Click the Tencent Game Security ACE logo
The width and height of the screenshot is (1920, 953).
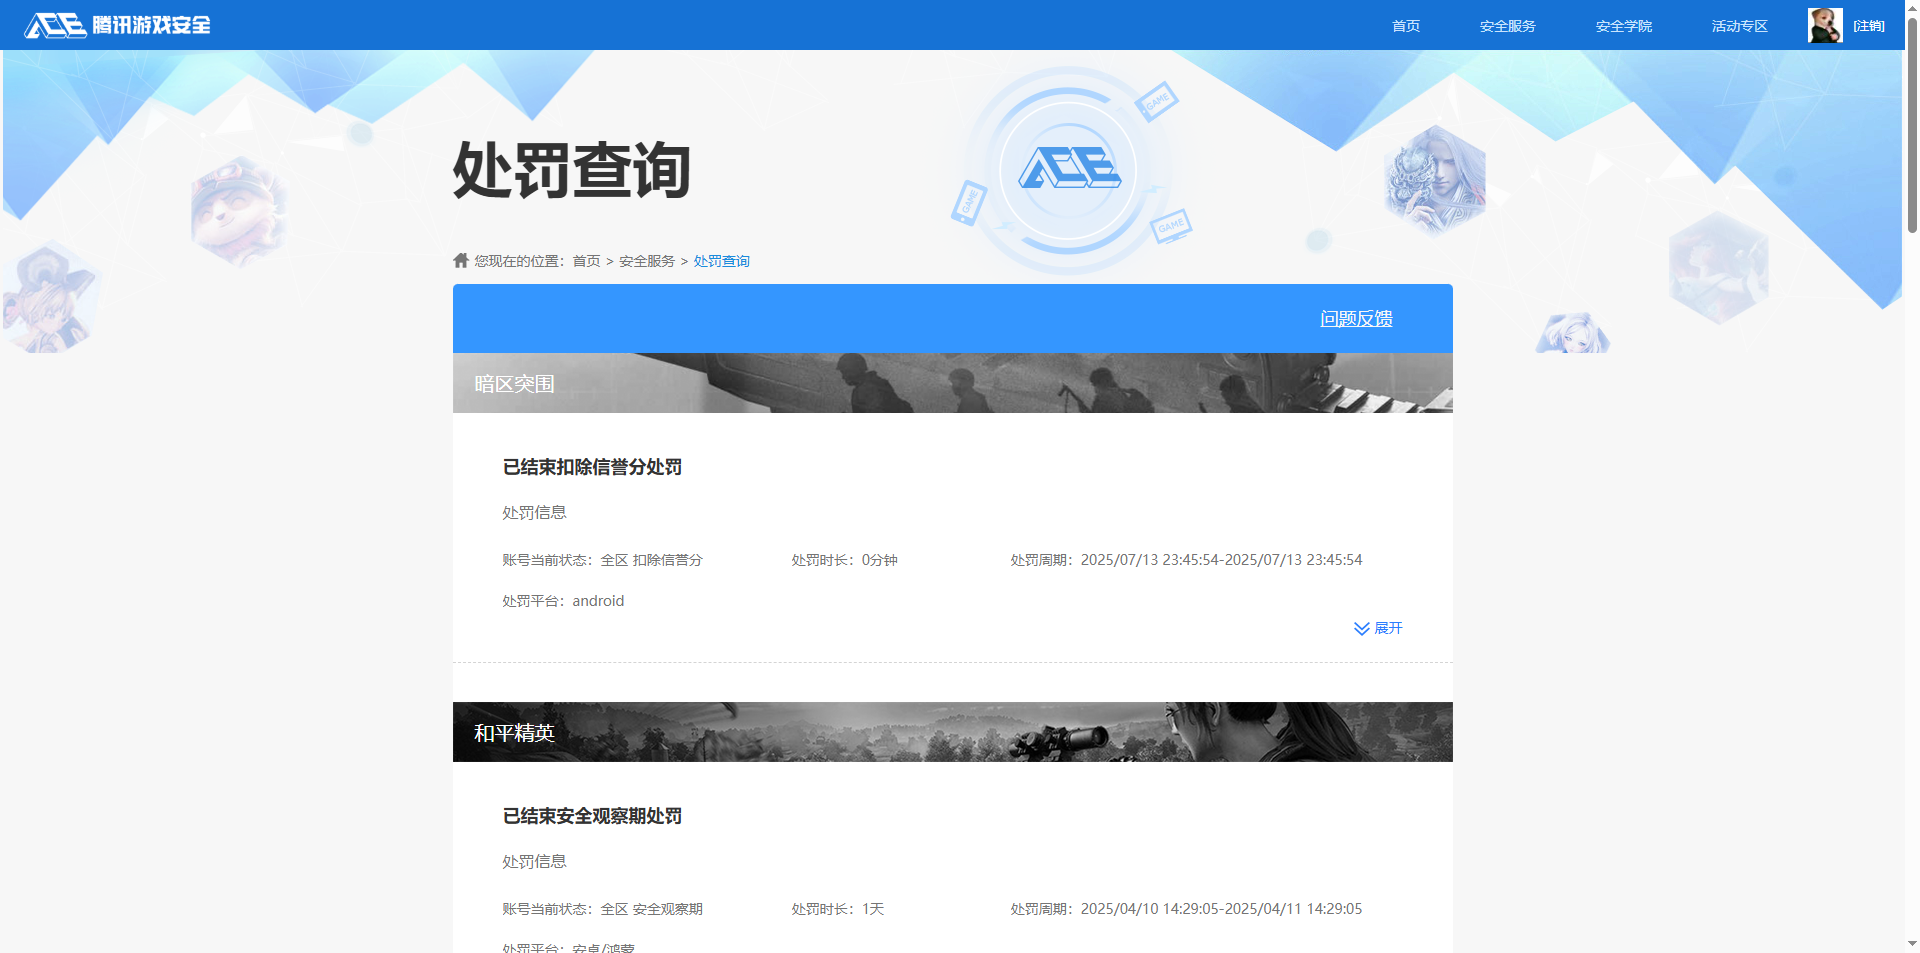(115, 25)
